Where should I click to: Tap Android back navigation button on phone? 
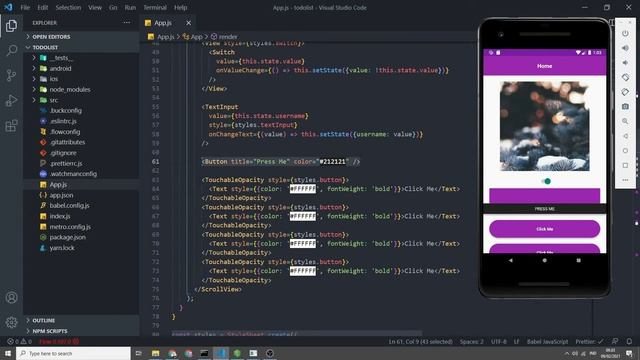point(511,260)
